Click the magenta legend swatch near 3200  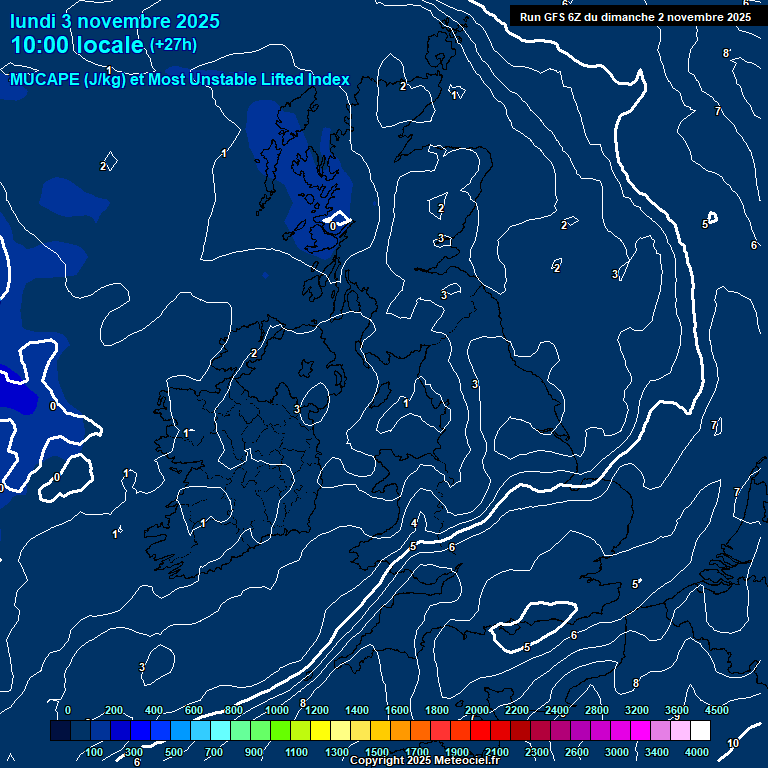(x=640, y=732)
